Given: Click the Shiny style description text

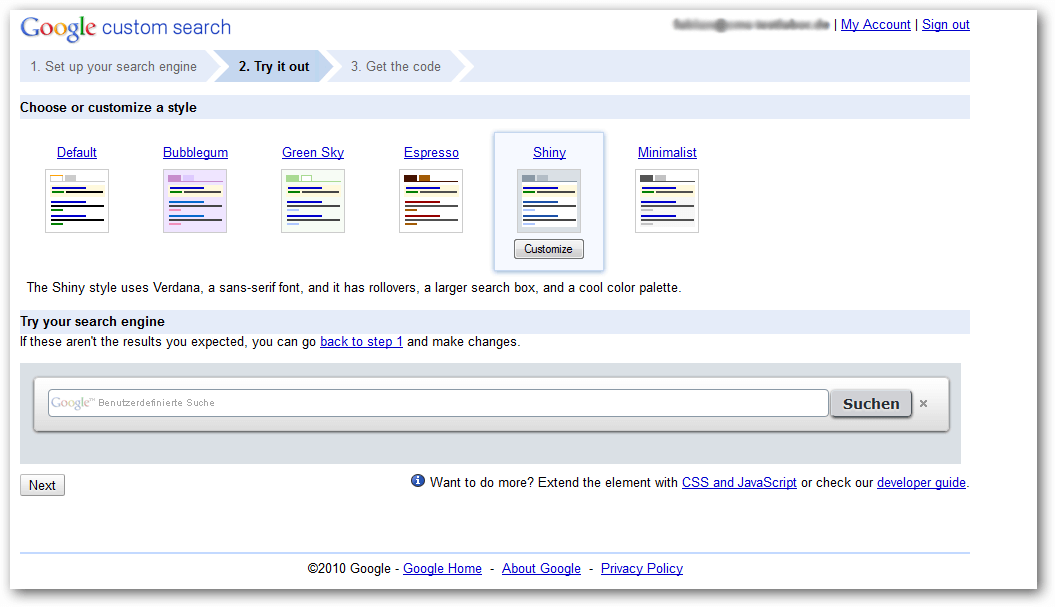Looking at the screenshot, I should pyautogui.click(x=354, y=288).
